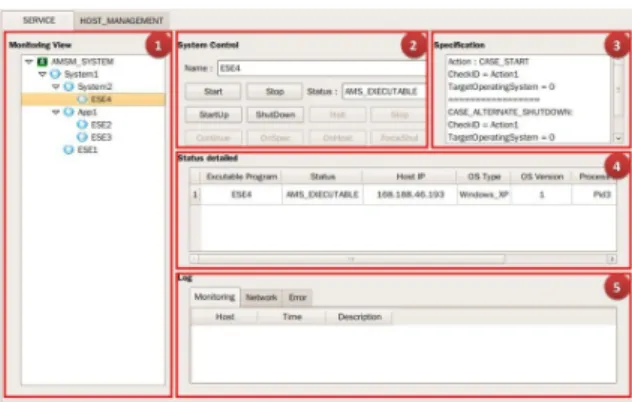Image resolution: width=632 pixels, height=402 pixels.
Task: Click the 'Action : CASE_START' specification line
Action: pos(488,62)
